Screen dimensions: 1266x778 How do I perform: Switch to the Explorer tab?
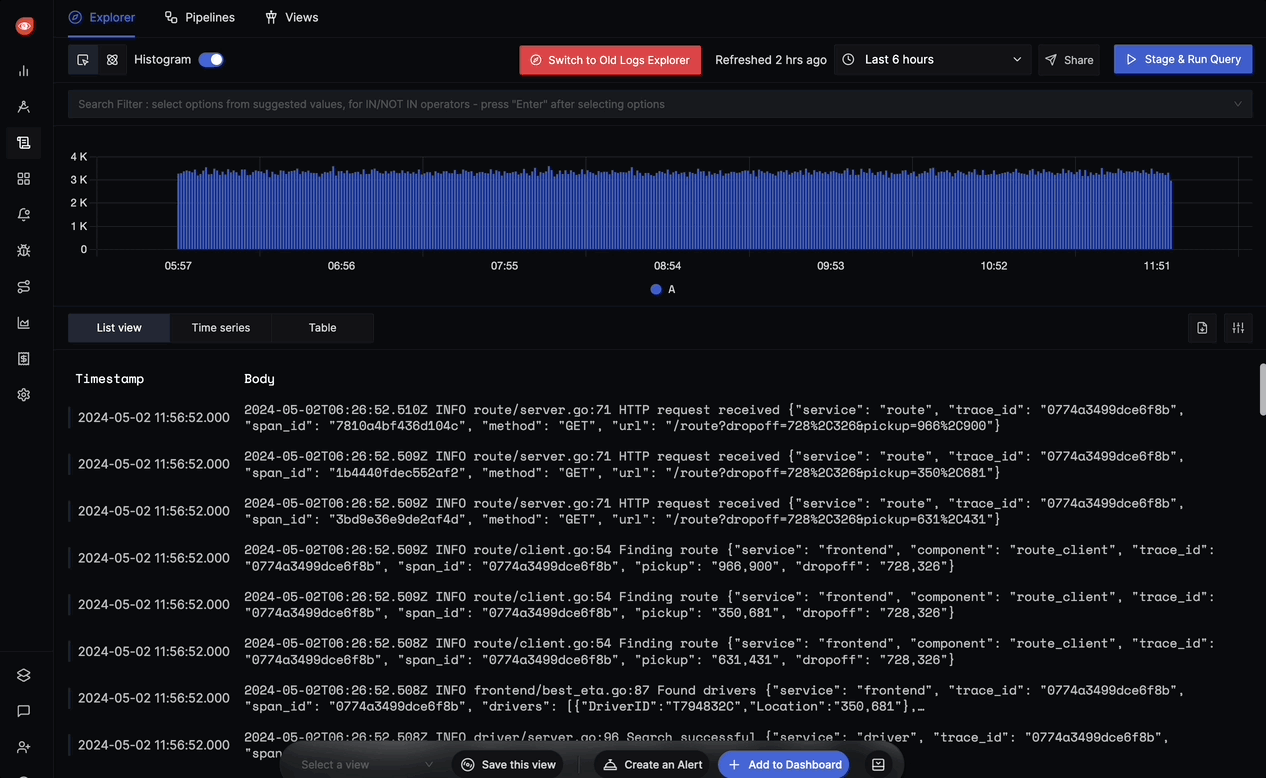click(x=102, y=17)
